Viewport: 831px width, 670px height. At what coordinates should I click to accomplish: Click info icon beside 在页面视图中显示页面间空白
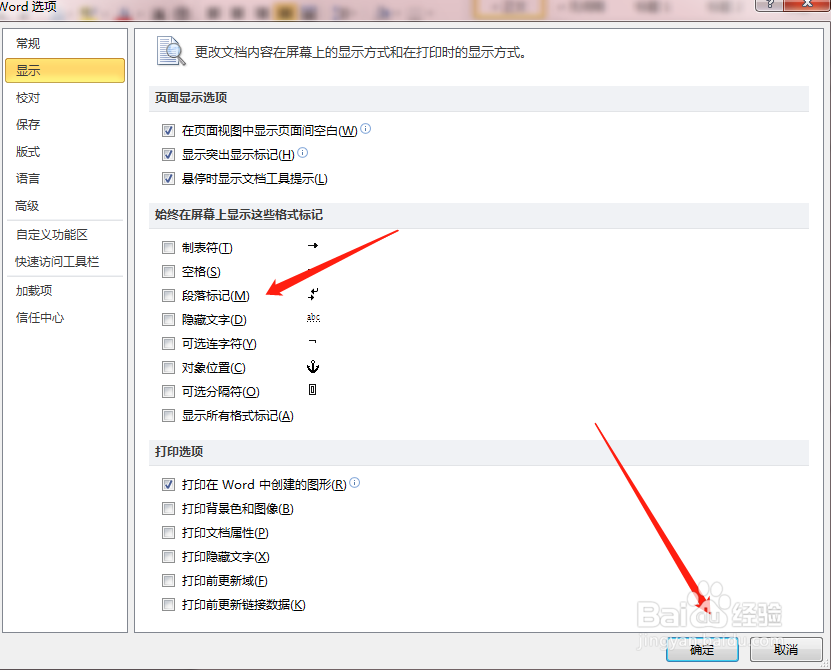click(x=366, y=129)
